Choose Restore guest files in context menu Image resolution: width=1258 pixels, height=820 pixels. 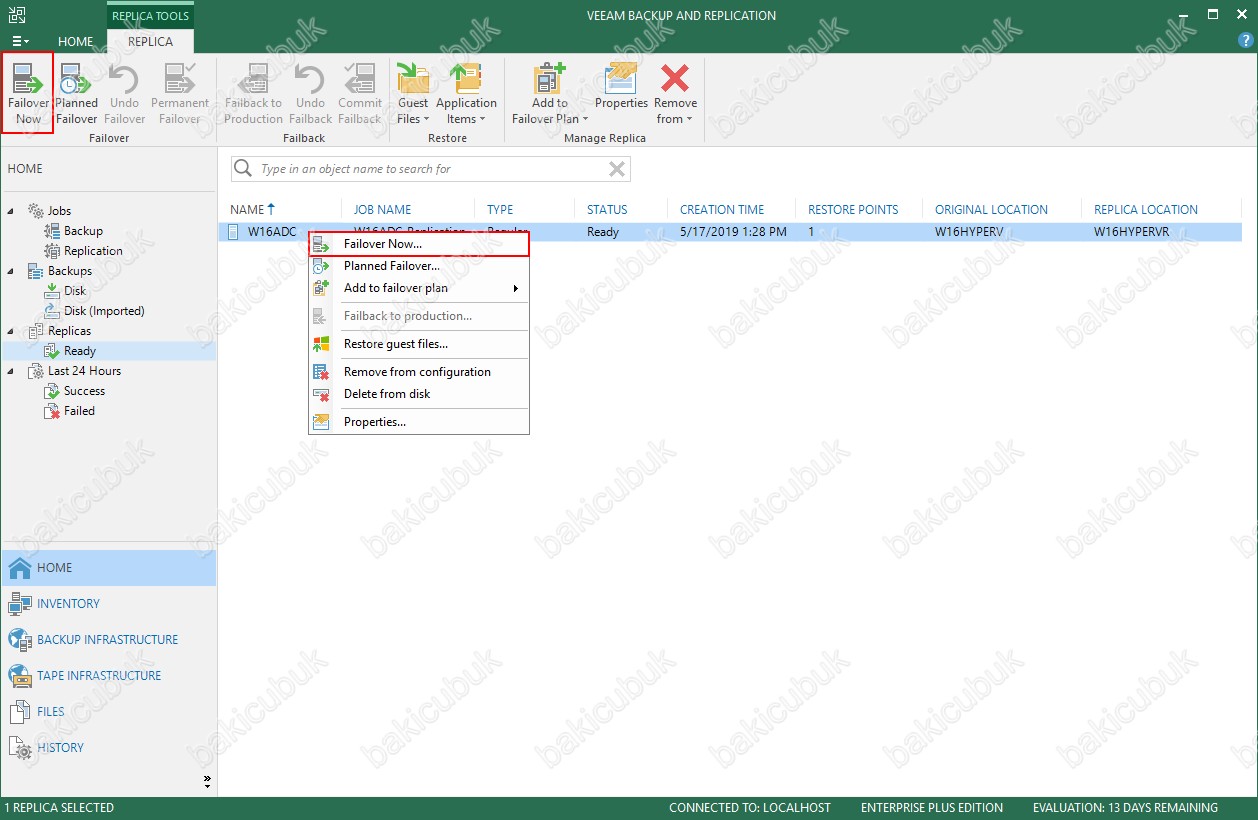[x=419, y=344]
